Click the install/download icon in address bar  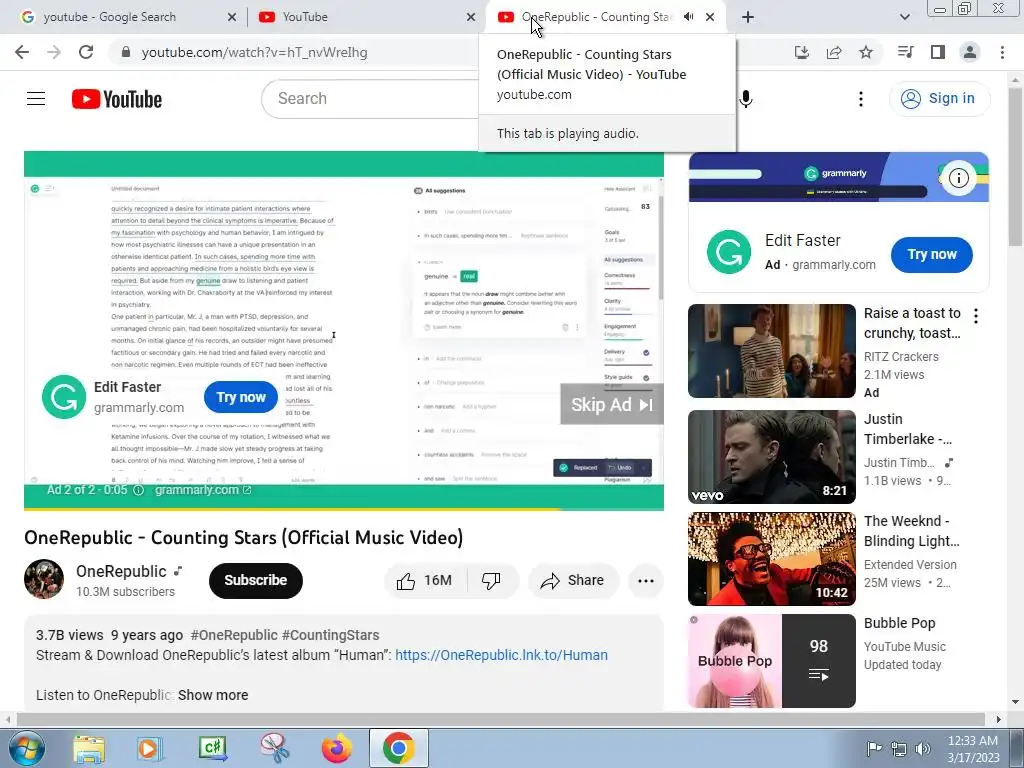[802, 52]
